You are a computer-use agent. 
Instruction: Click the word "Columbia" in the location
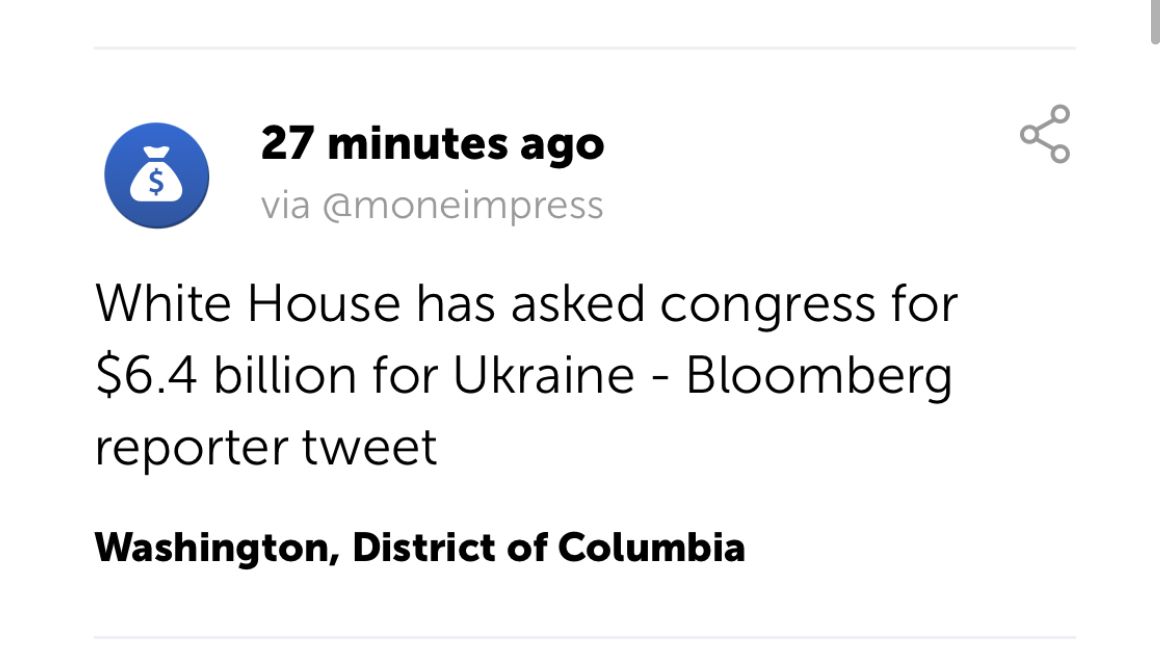click(651, 548)
